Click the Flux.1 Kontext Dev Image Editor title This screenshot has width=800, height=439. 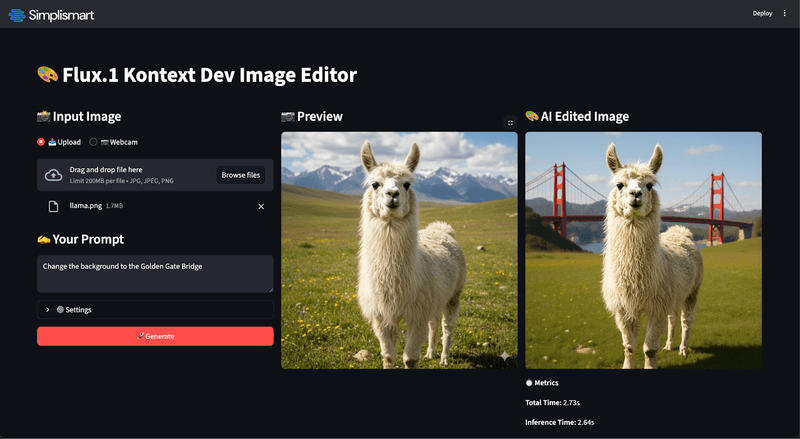coord(210,75)
